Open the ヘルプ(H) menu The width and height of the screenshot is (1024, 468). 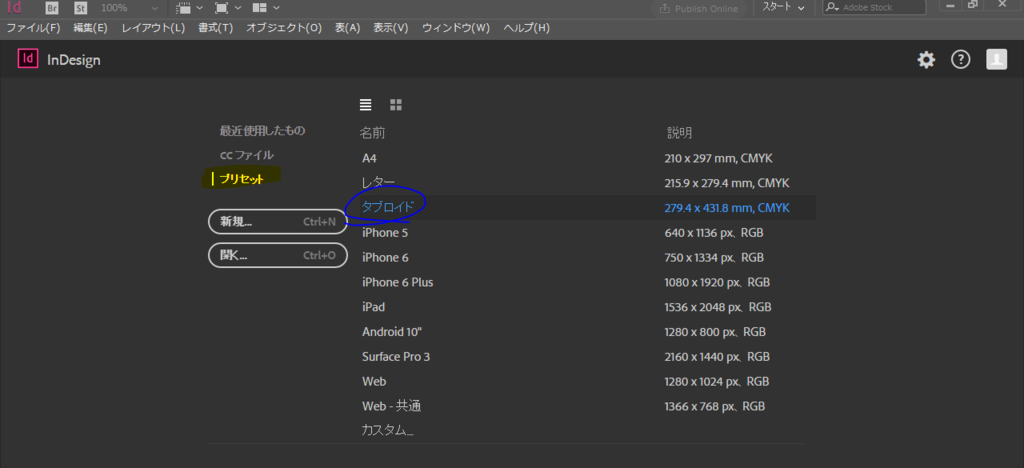click(526, 28)
